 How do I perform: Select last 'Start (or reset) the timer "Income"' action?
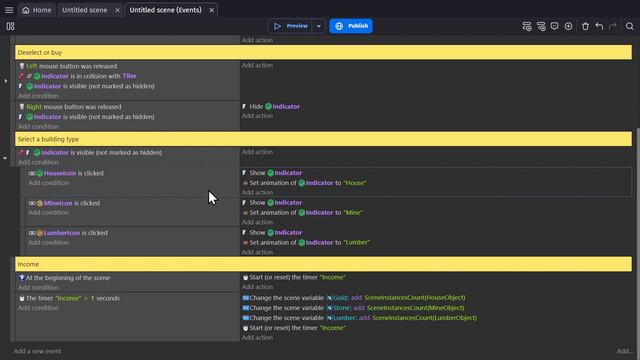point(294,328)
